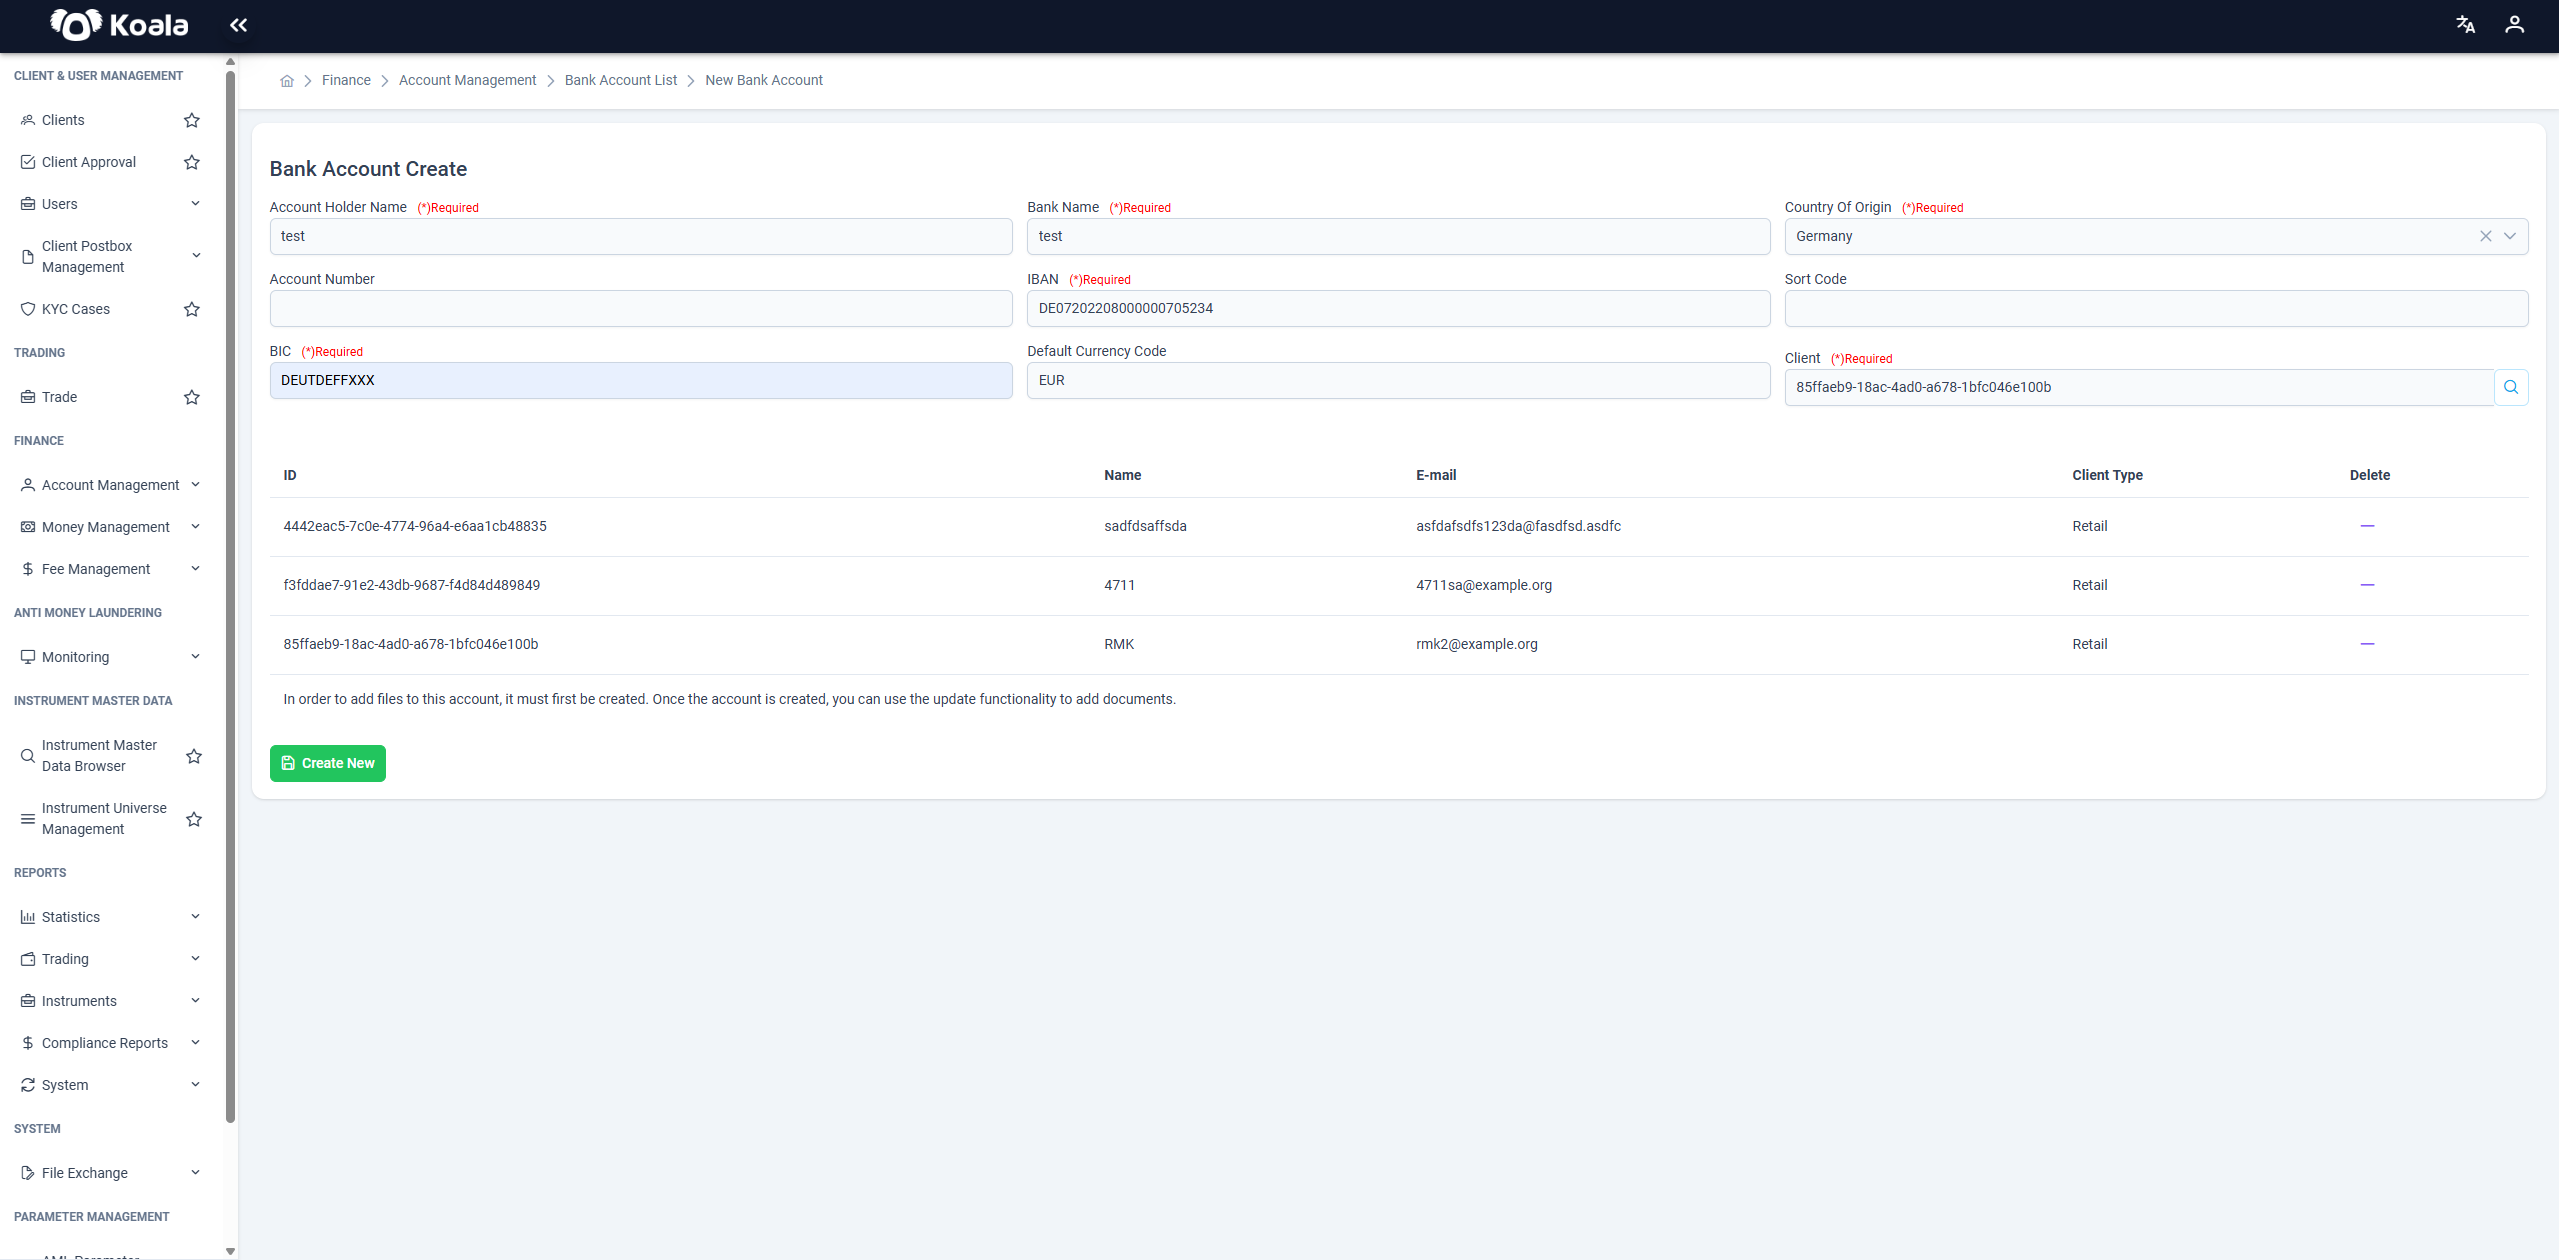Click the New Bank Account breadcrumb

click(763, 80)
